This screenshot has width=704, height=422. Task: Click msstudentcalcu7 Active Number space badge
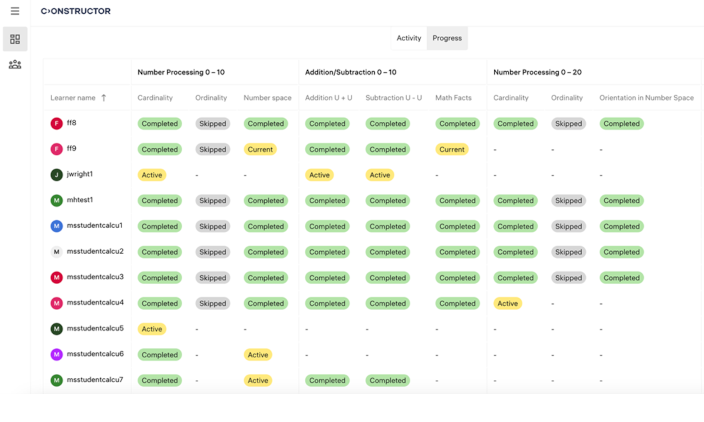(258, 380)
